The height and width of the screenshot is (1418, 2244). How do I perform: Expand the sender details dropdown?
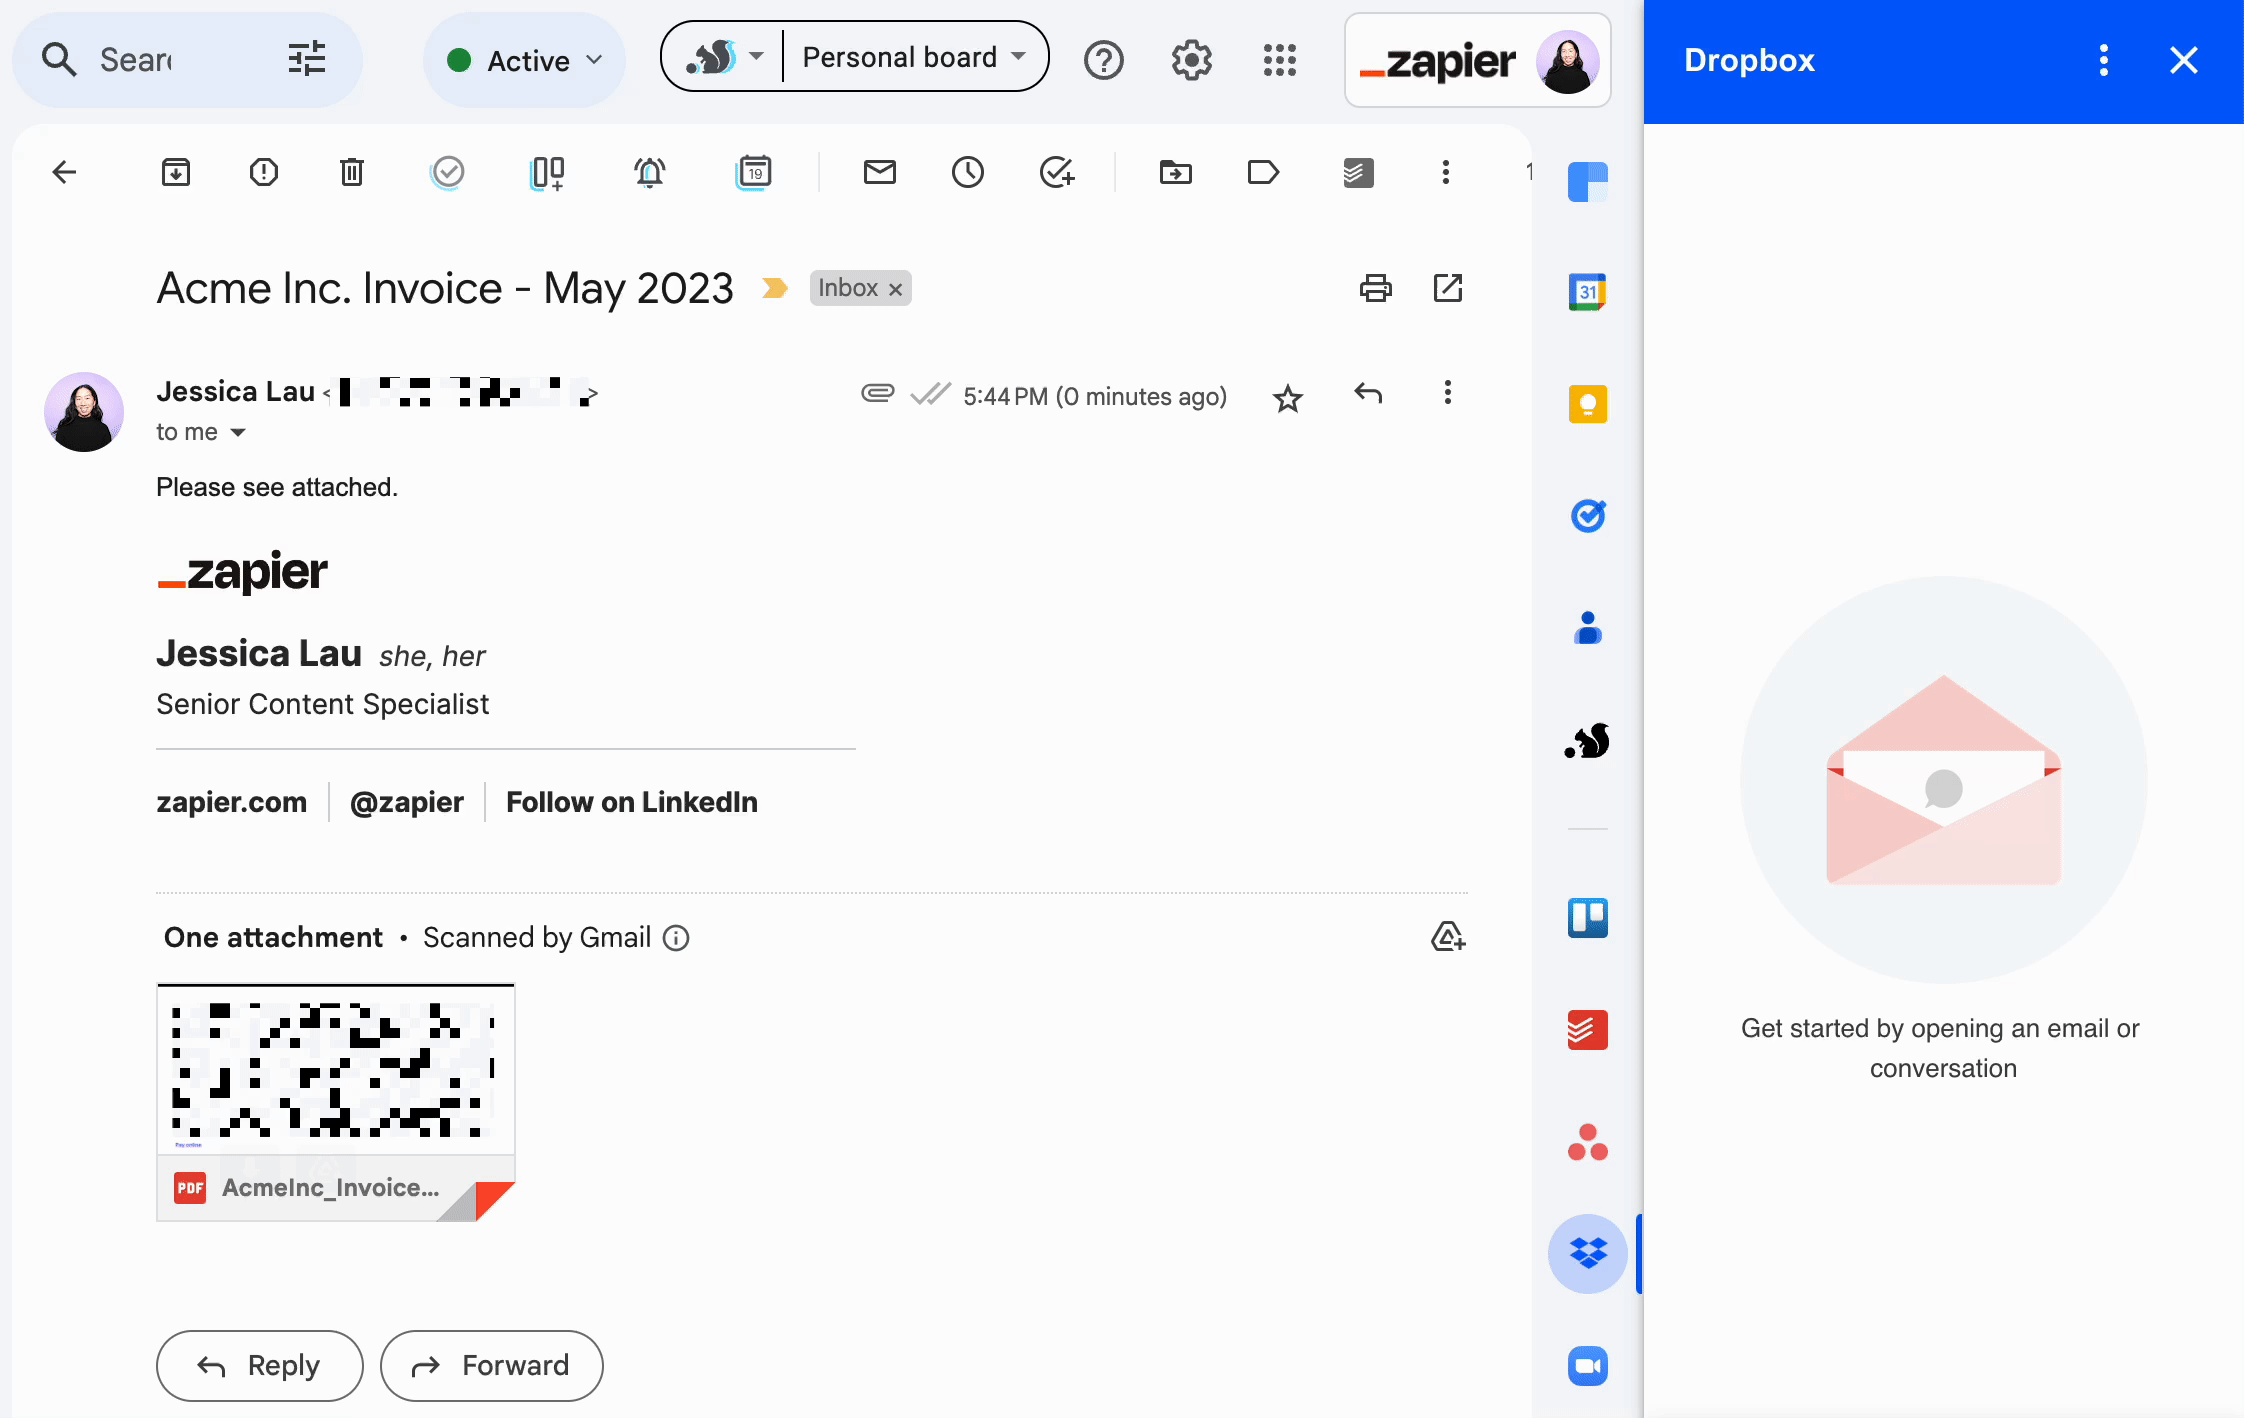238,433
